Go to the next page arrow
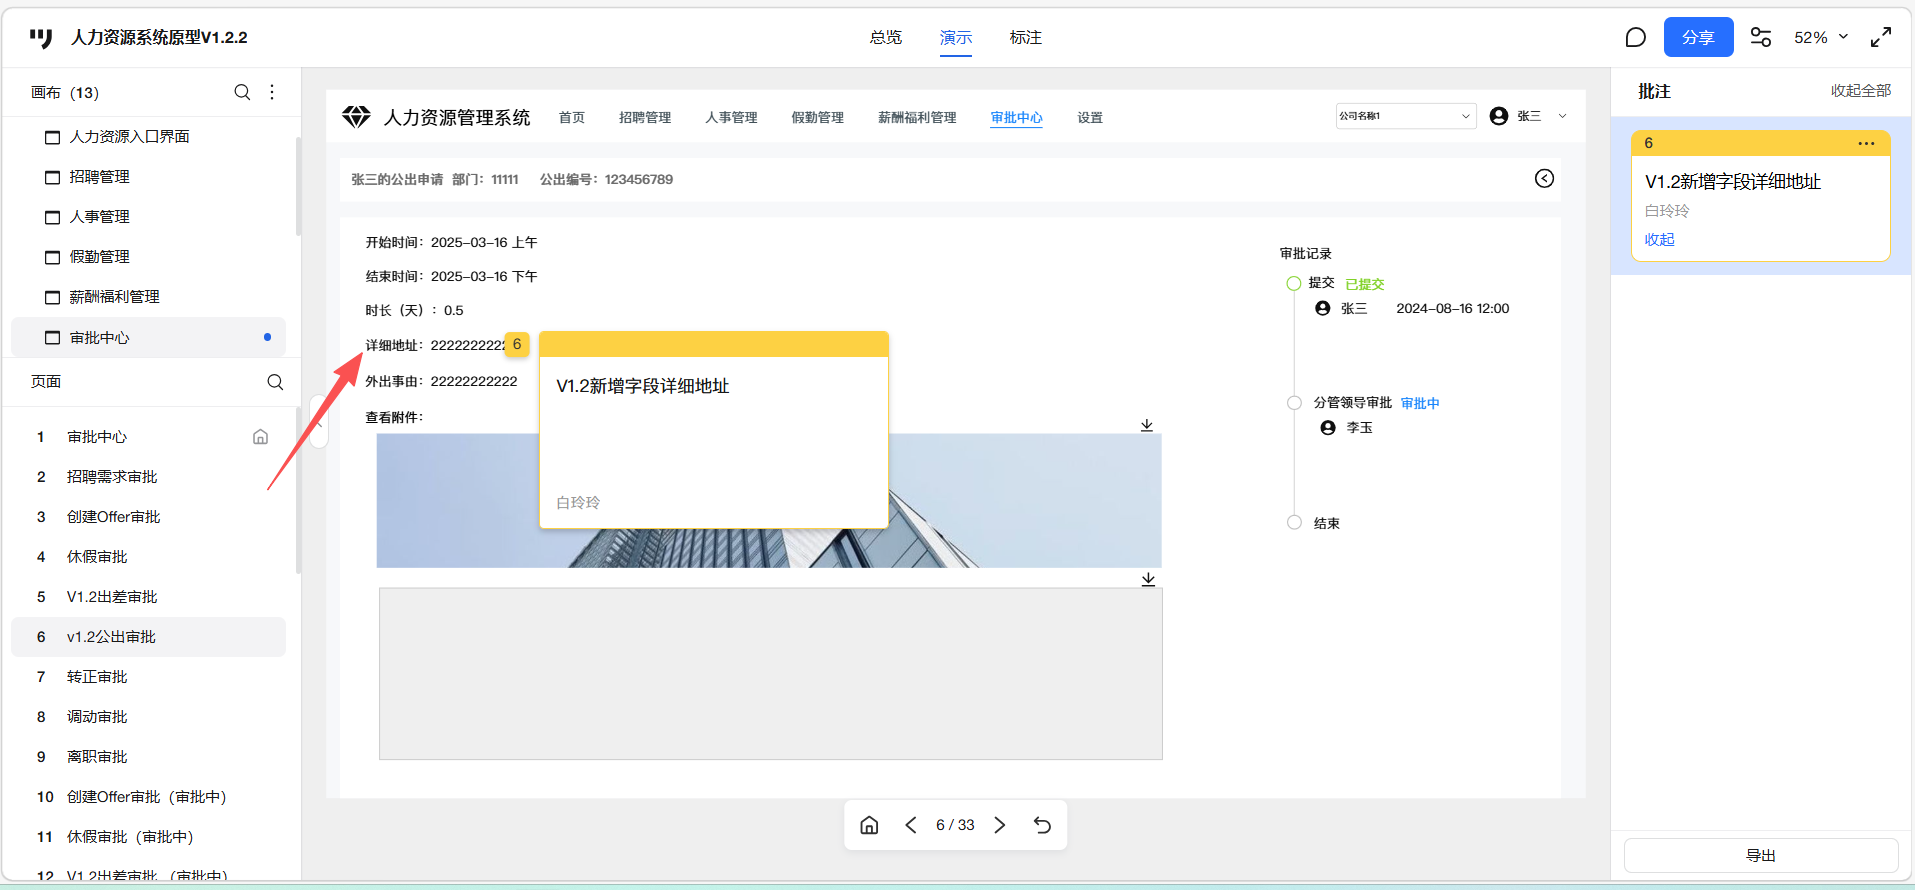Viewport: 1915px width, 890px height. point(1000,825)
